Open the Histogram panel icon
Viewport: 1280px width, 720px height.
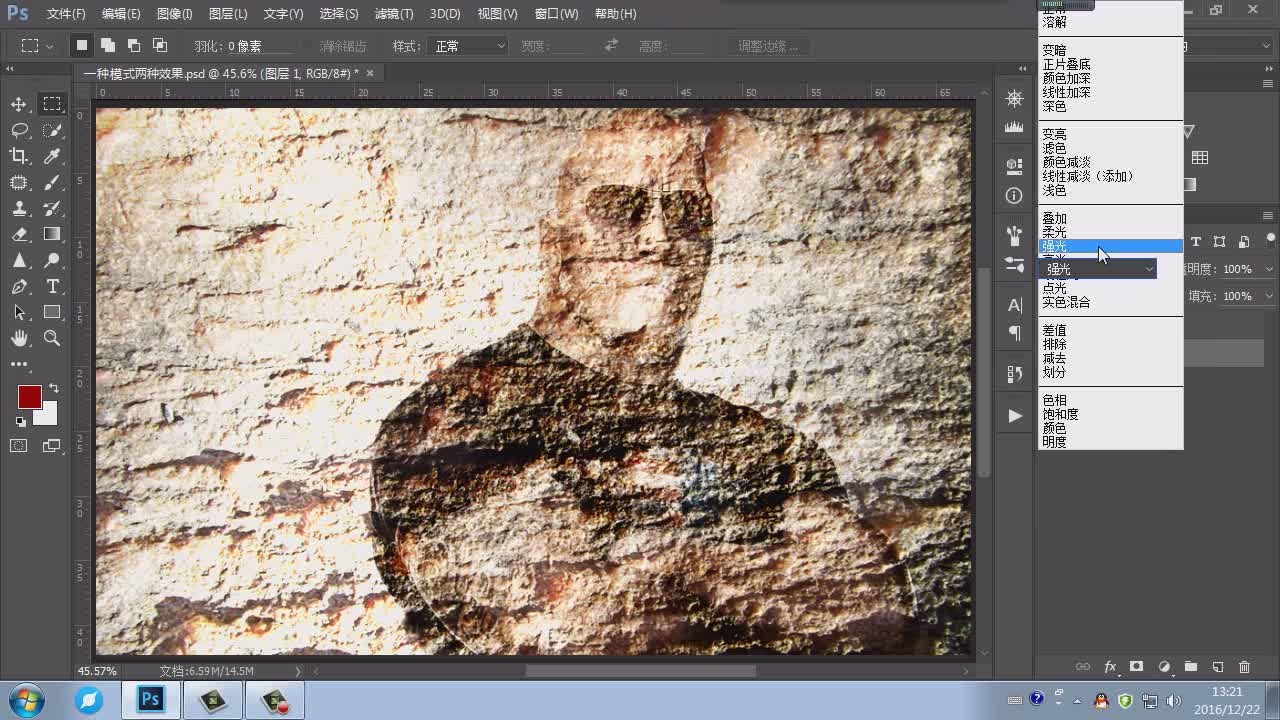1014,127
